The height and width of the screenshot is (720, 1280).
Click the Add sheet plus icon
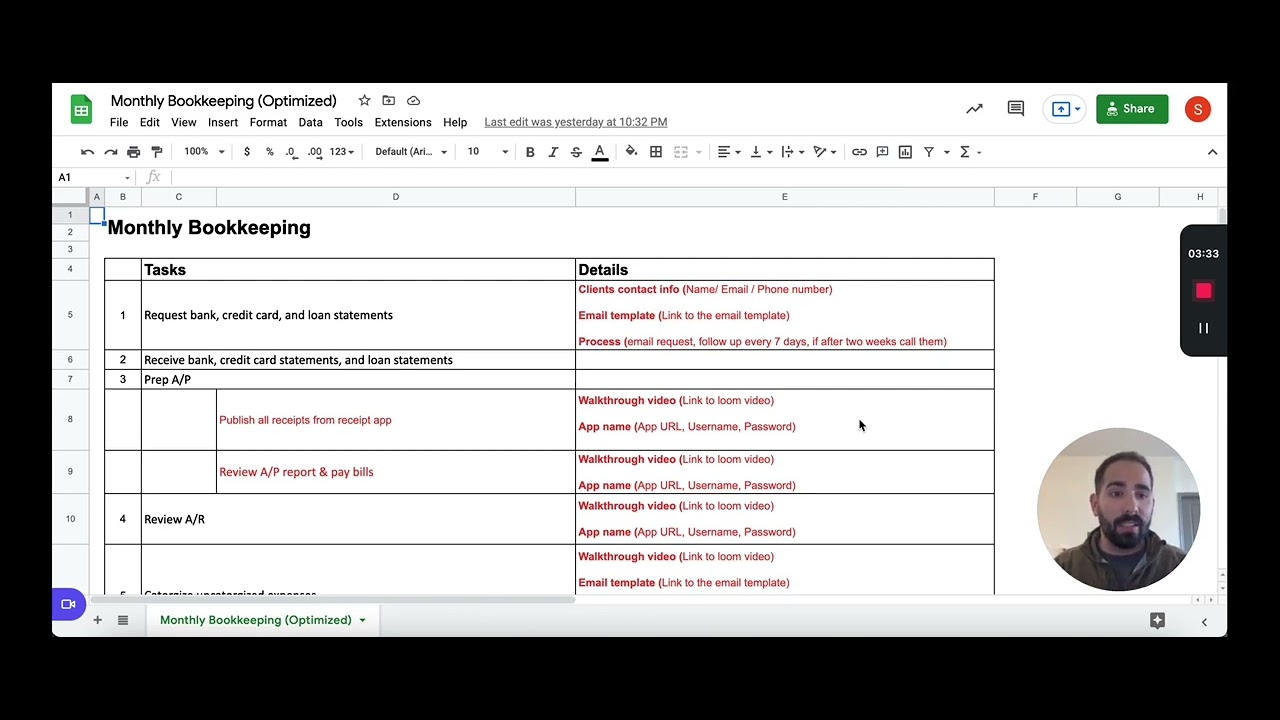(x=97, y=620)
